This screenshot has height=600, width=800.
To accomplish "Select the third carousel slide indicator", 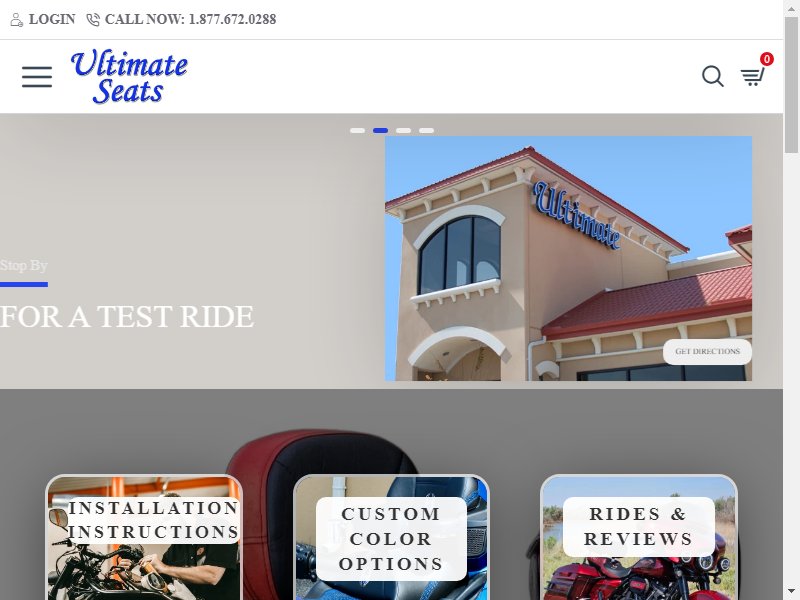I will (404, 131).
